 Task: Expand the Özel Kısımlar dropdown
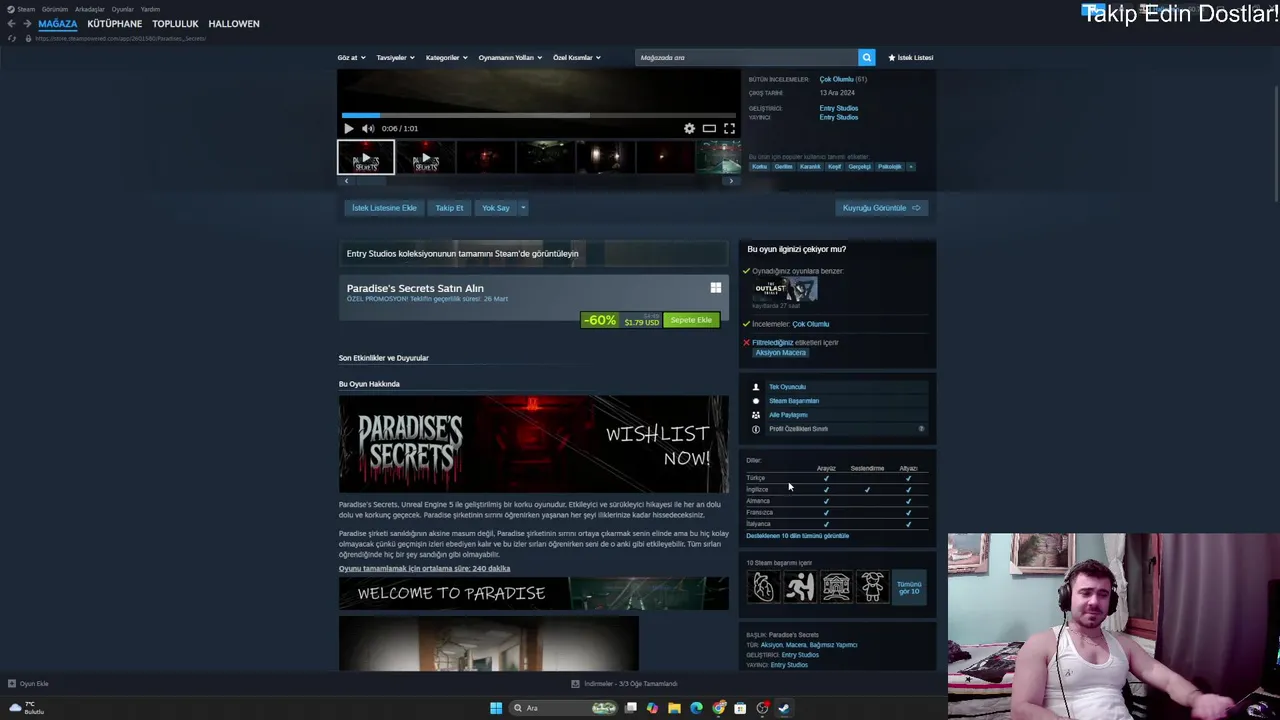tap(577, 57)
